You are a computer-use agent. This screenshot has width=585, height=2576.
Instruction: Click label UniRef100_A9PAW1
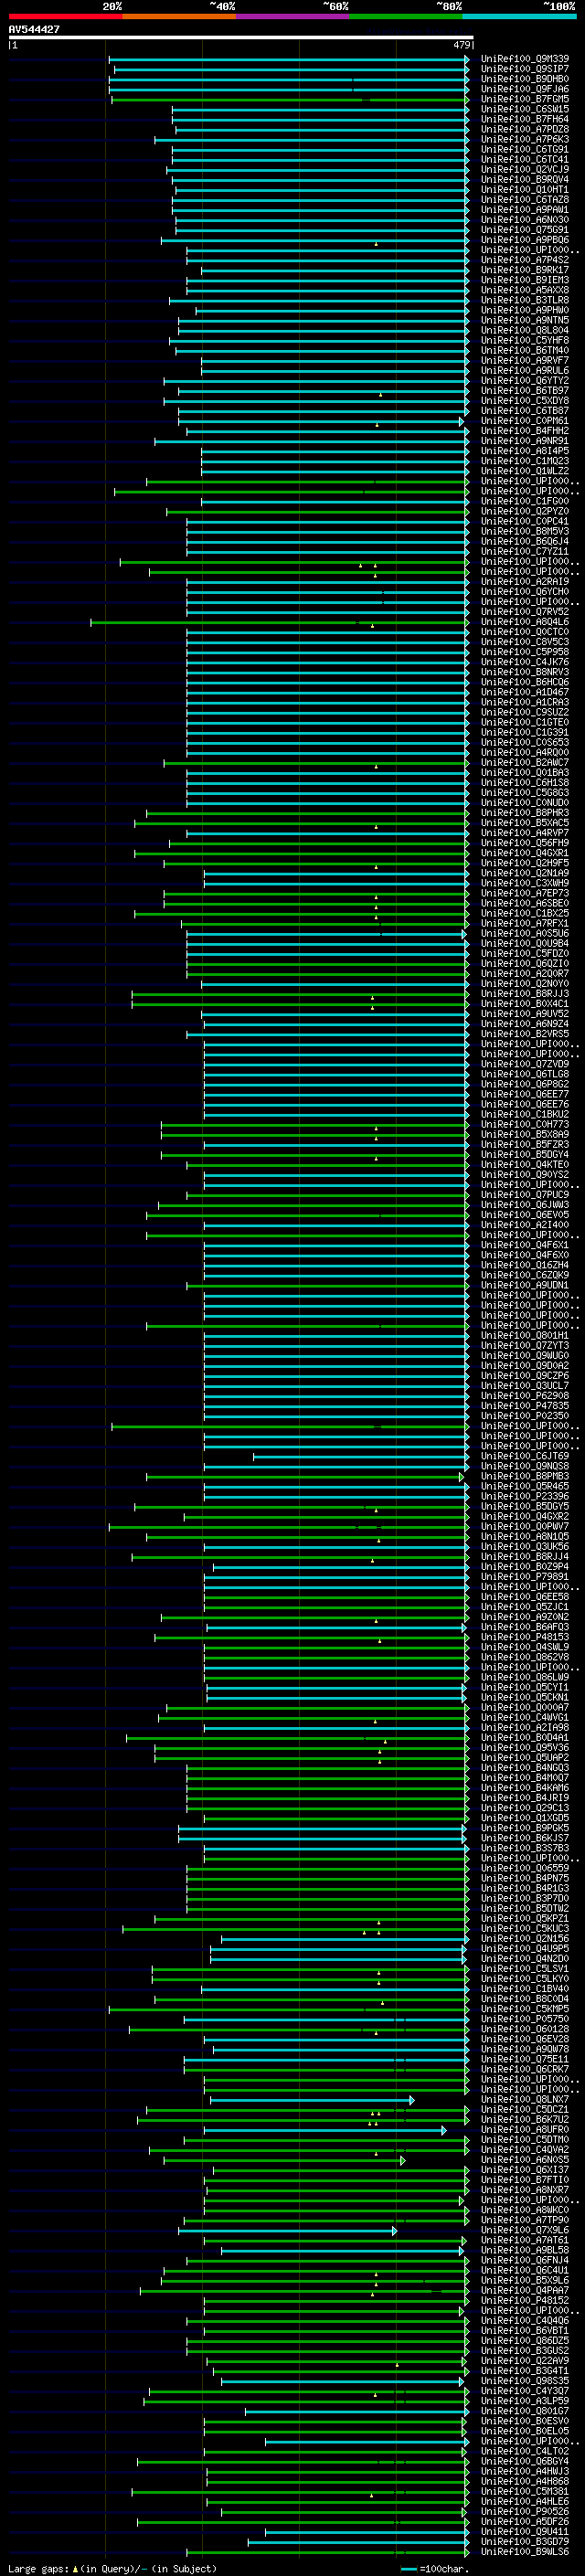click(525, 210)
